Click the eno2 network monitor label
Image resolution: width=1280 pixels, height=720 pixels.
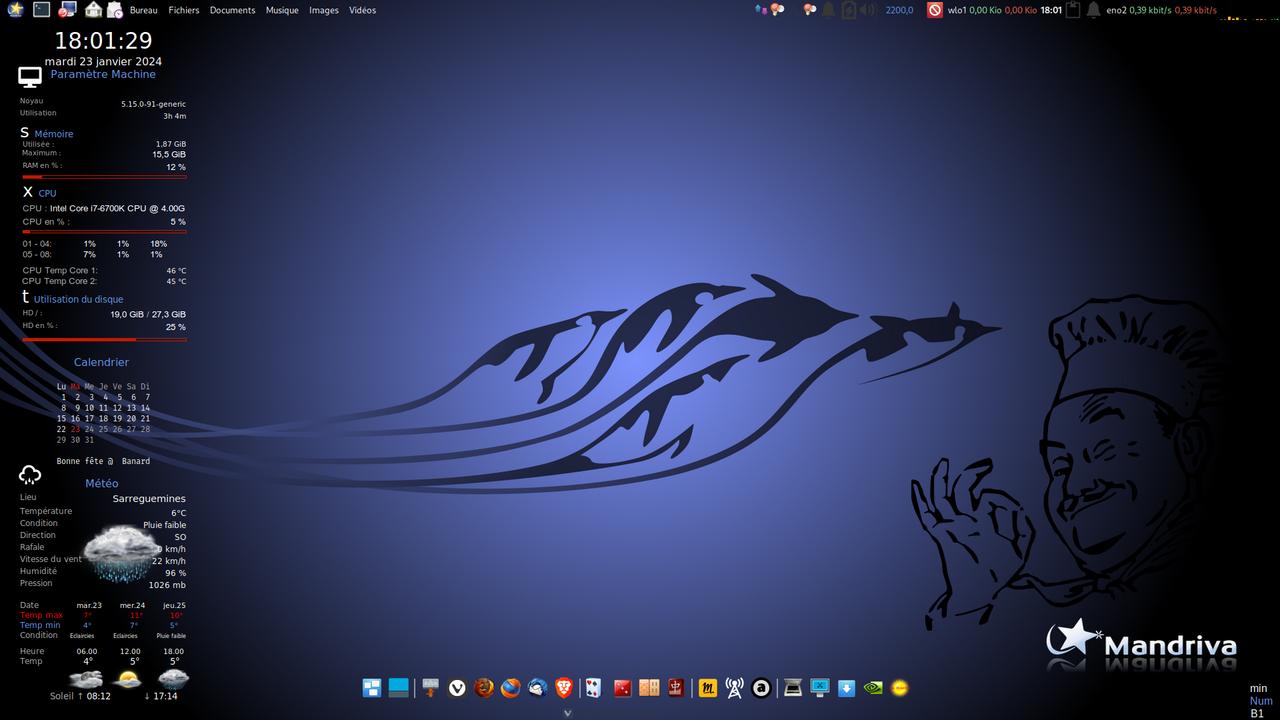pos(1116,10)
